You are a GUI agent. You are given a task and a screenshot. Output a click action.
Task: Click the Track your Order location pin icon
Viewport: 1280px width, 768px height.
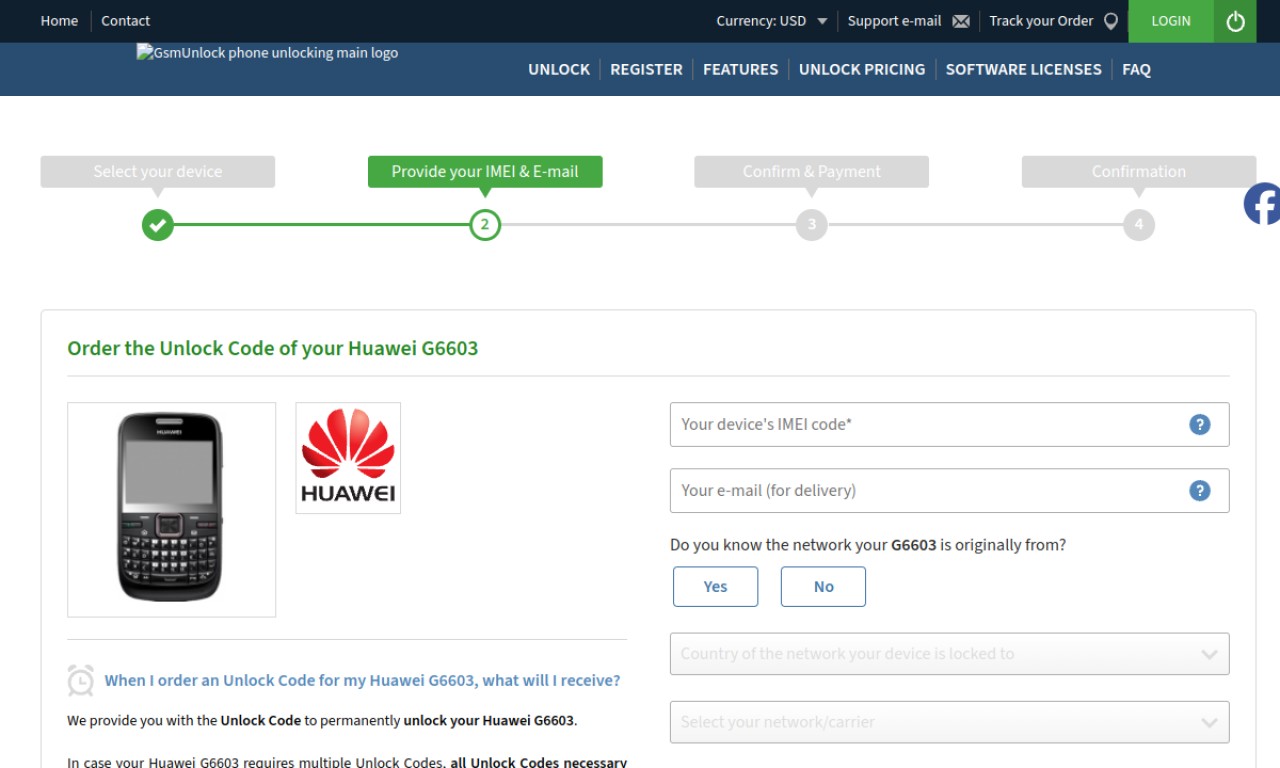(1110, 21)
